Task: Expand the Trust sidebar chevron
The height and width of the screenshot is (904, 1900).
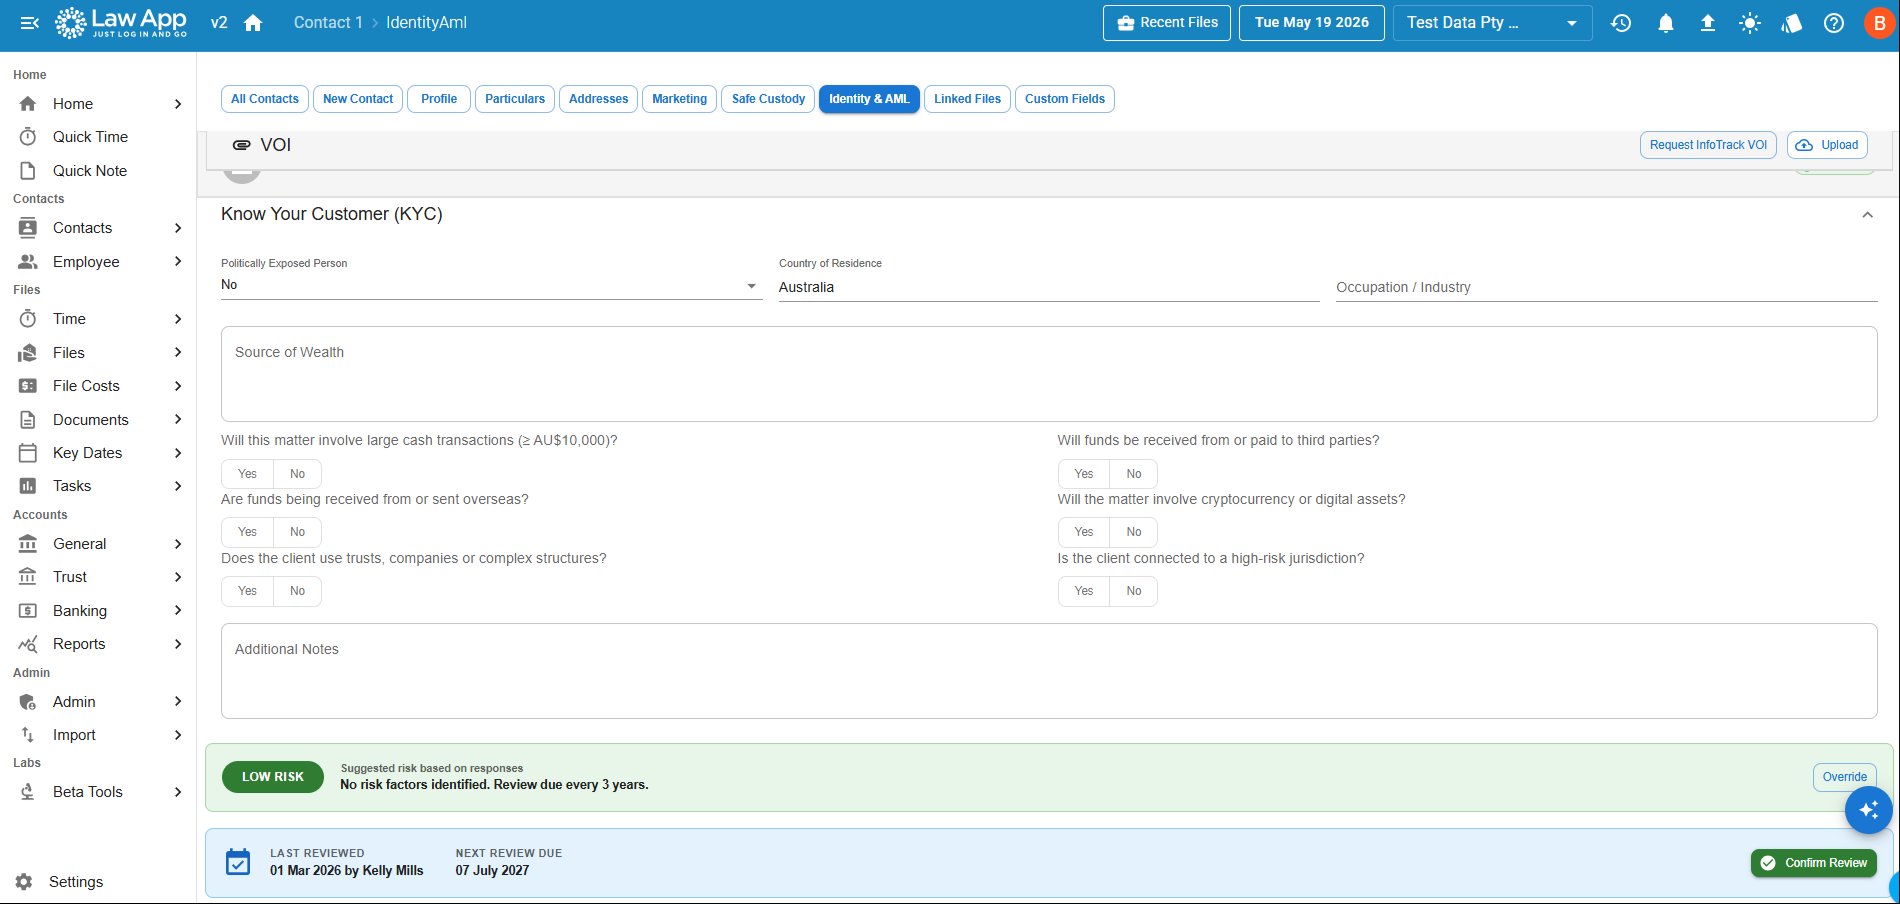Action: pyautogui.click(x=178, y=577)
